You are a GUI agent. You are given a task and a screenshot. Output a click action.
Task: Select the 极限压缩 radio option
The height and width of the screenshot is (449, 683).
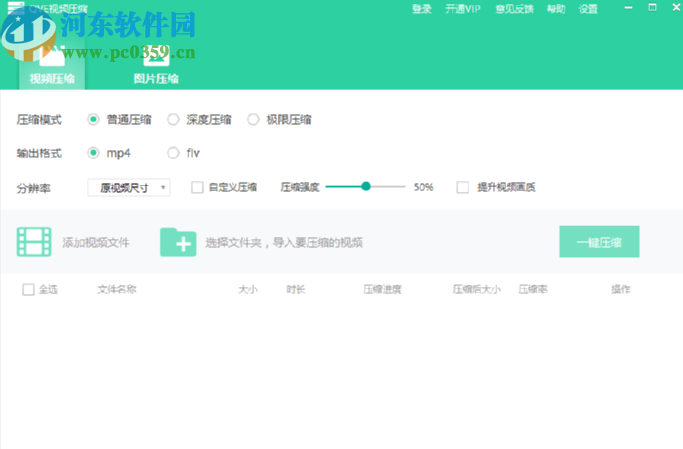[254, 119]
